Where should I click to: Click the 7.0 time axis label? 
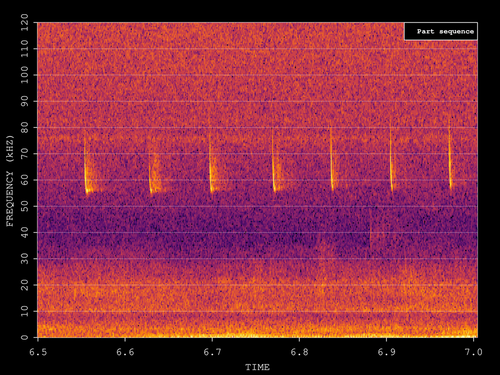click(474, 352)
